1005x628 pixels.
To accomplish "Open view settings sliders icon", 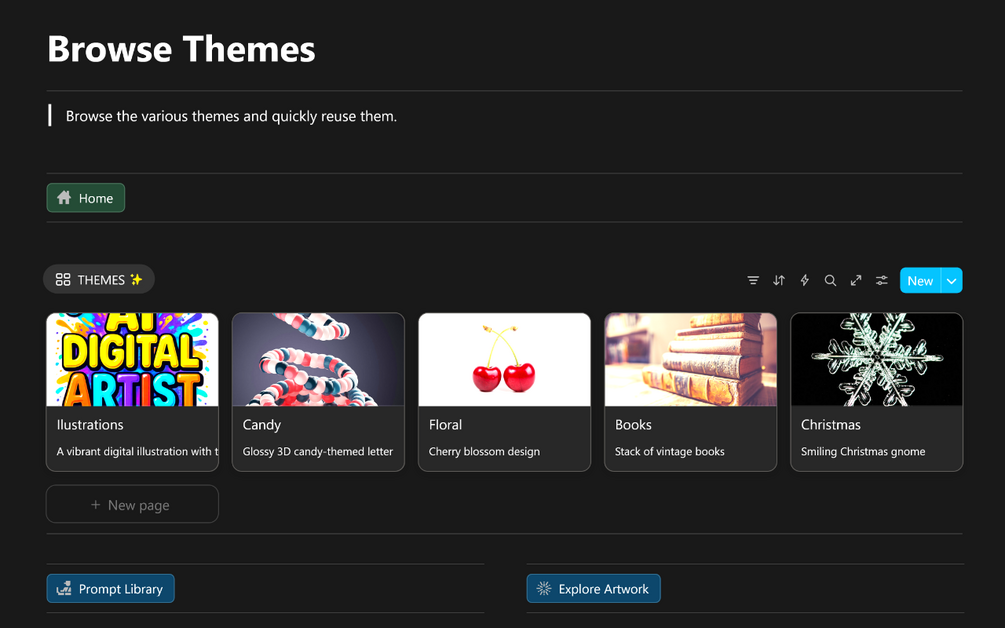I will click(882, 281).
